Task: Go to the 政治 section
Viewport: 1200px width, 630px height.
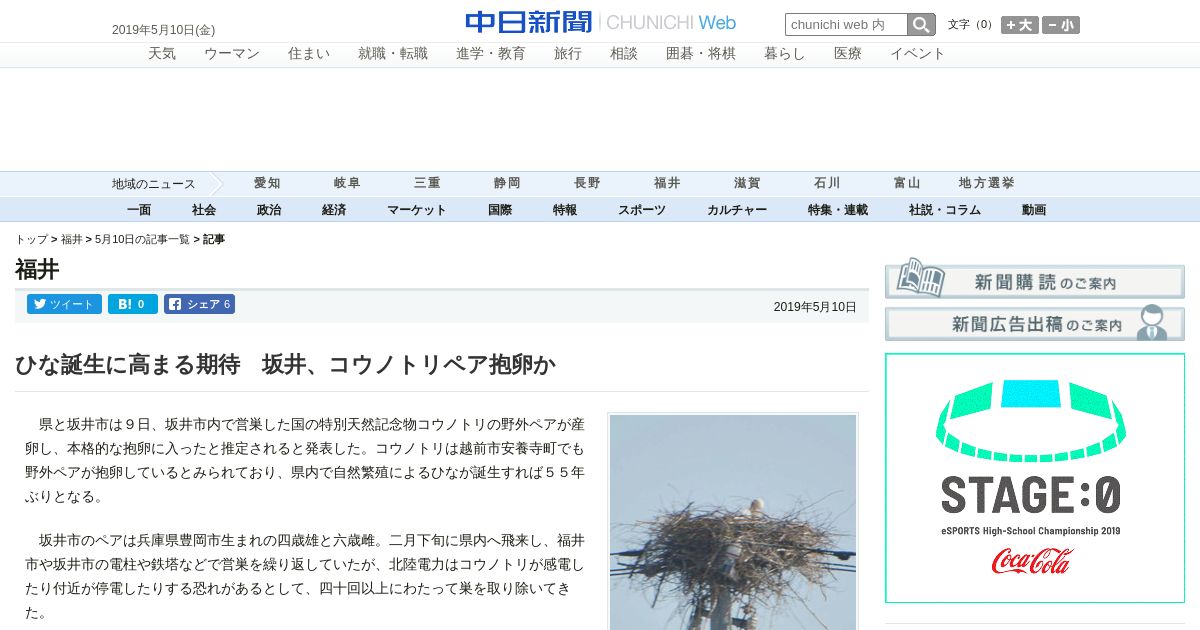Action: 269,210
